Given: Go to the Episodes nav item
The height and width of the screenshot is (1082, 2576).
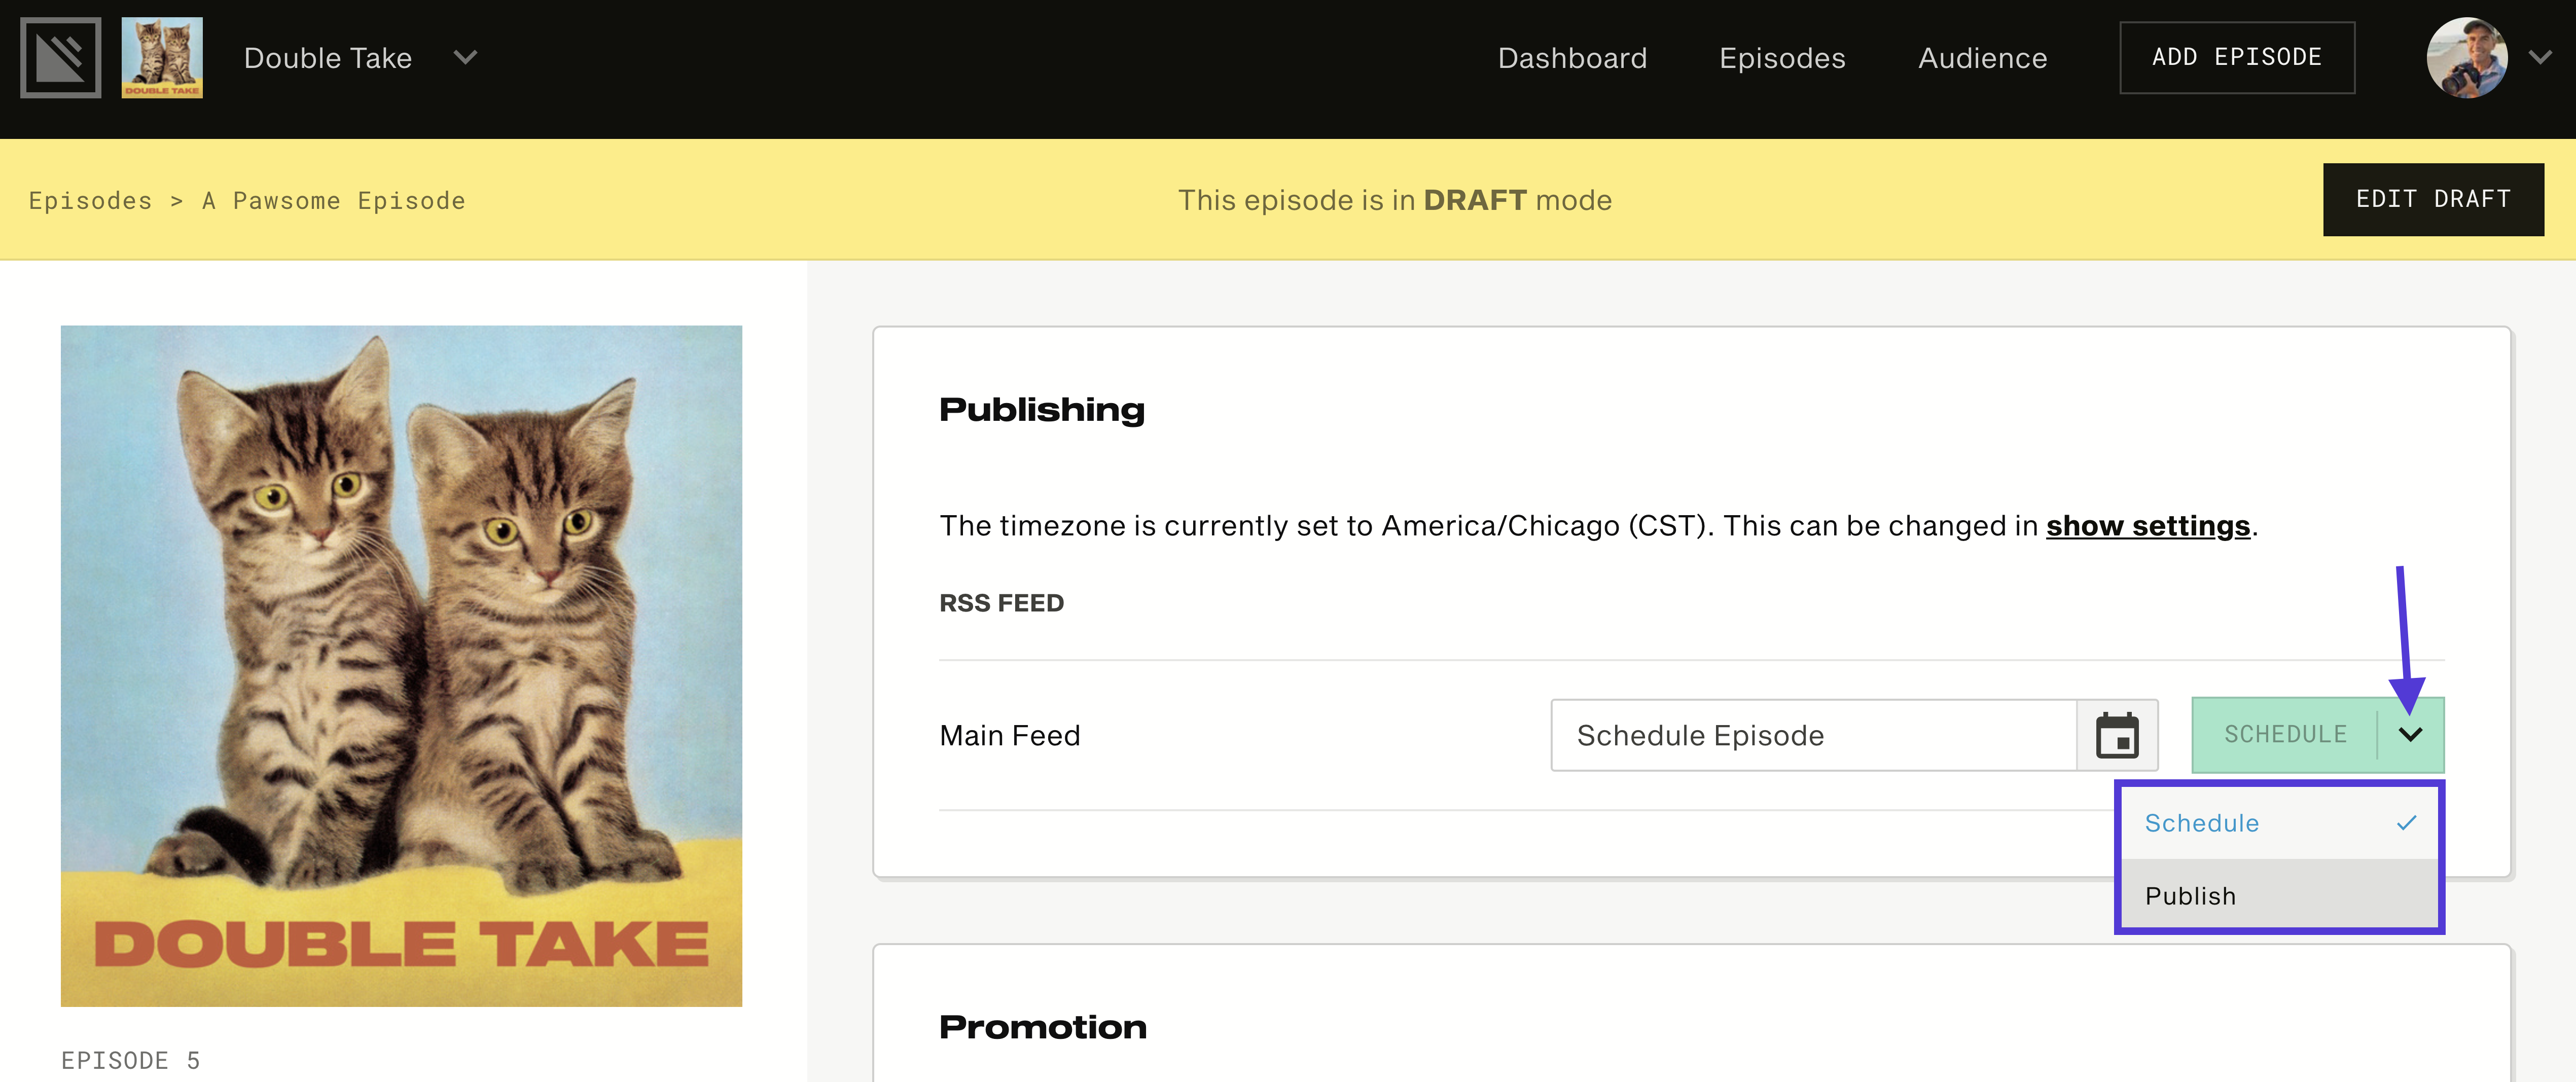Looking at the screenshot, I should coord(1782,58).
